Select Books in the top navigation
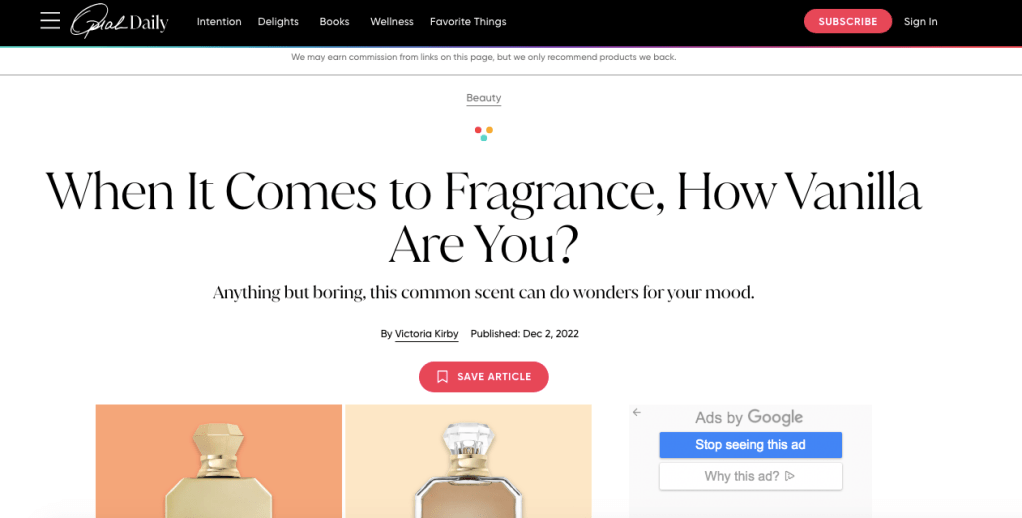 pyautogui.click(x=334, y=21)
